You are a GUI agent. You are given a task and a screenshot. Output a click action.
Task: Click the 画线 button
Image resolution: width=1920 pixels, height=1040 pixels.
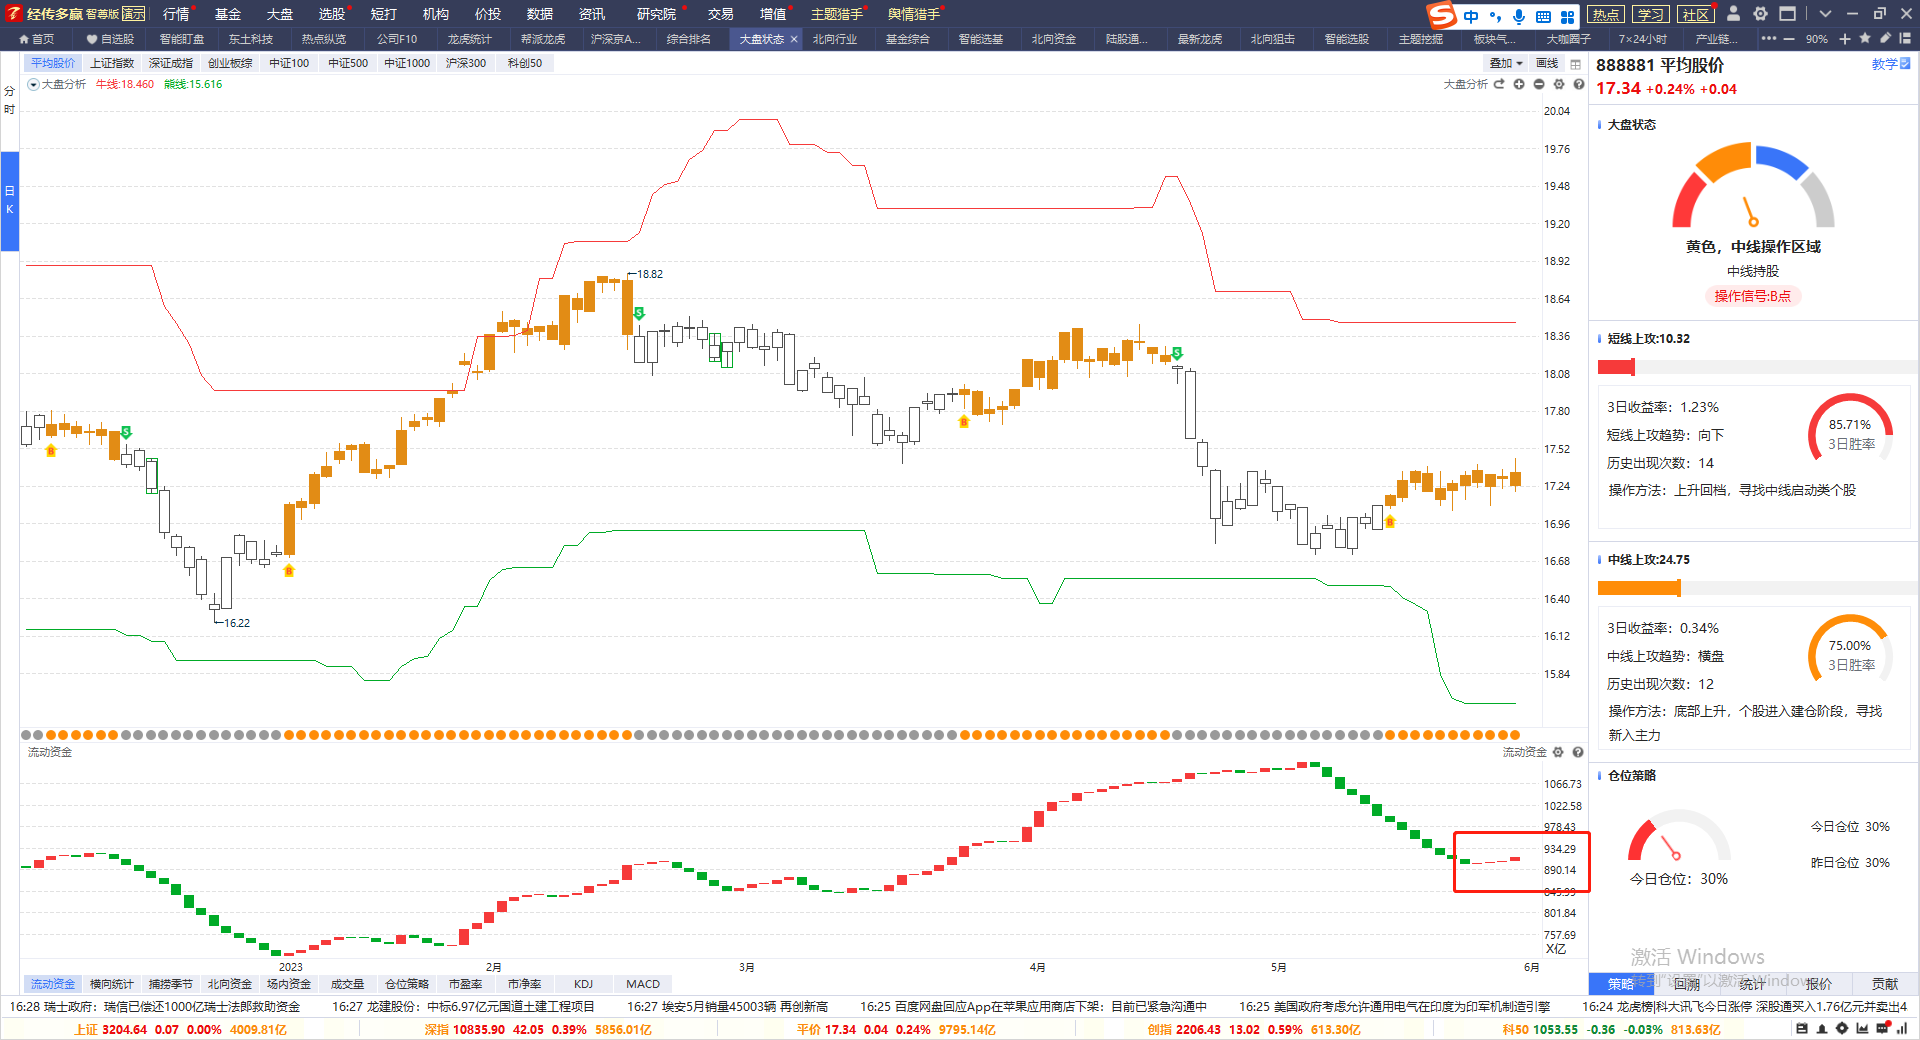1547,63
